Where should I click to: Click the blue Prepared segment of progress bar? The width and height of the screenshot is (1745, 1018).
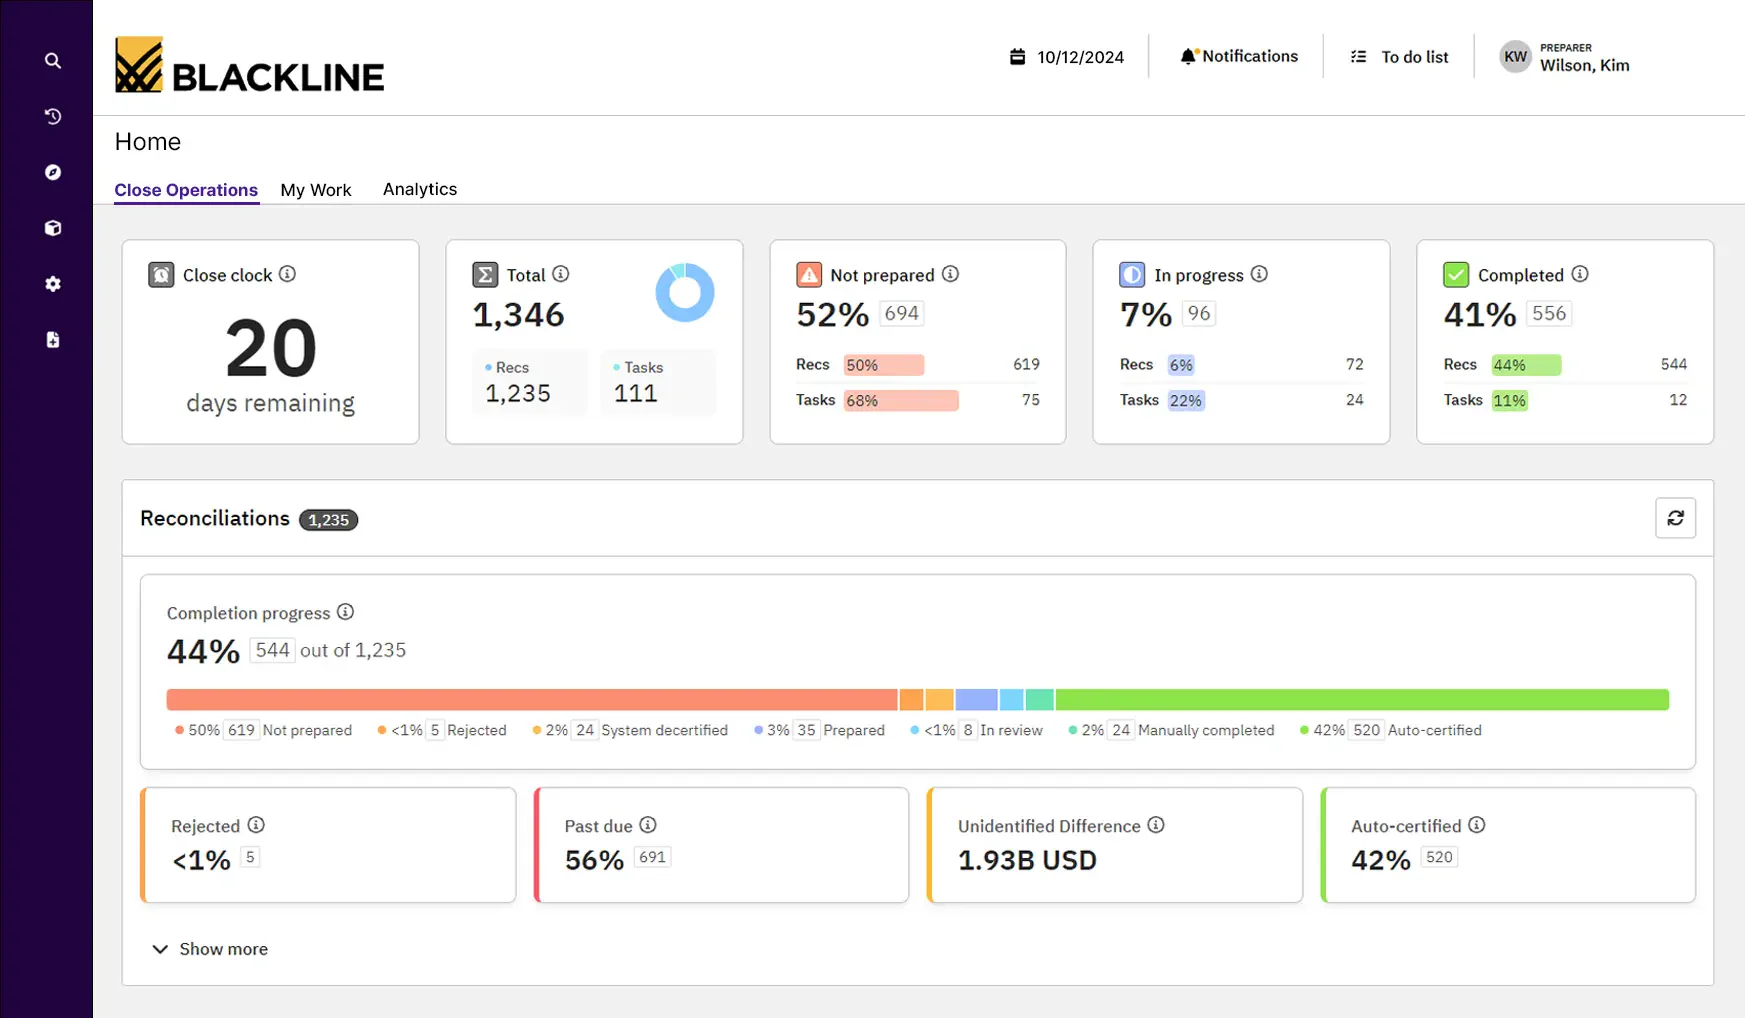pyautogui.click(x=976, y=699)
